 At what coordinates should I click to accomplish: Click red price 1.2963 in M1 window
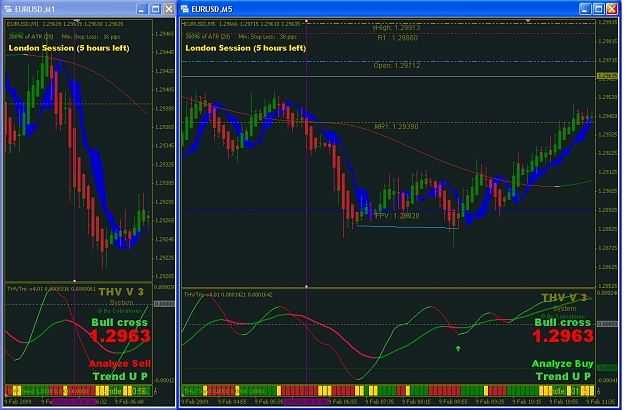click(x=120, y=336)
